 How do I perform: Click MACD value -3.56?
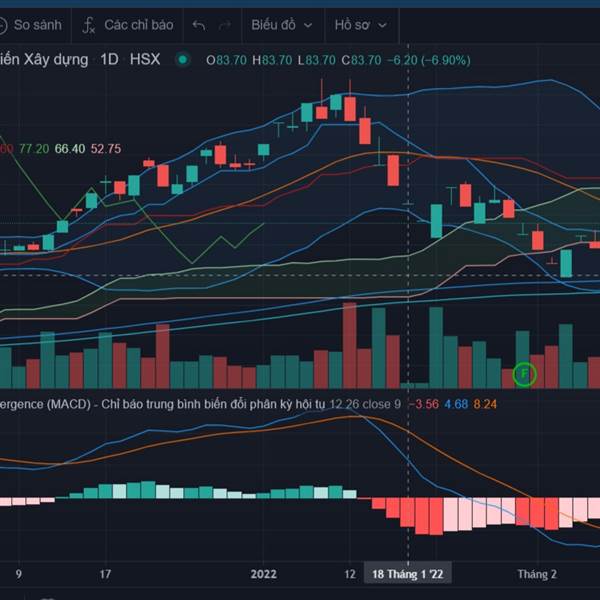pos(424,404)
